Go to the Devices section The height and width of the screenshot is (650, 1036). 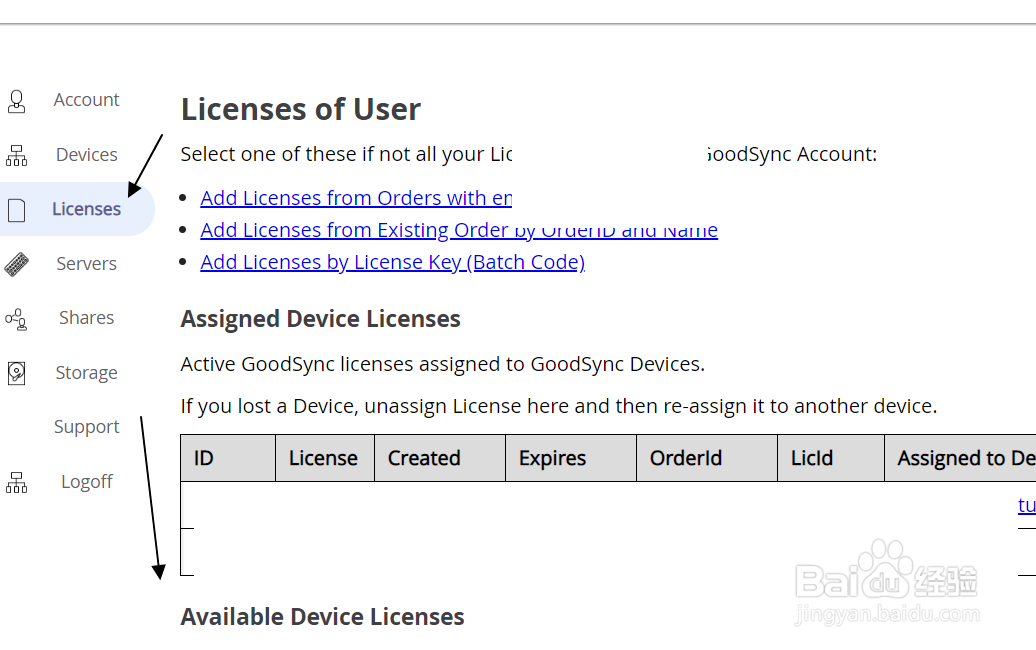tap(86, 155)
